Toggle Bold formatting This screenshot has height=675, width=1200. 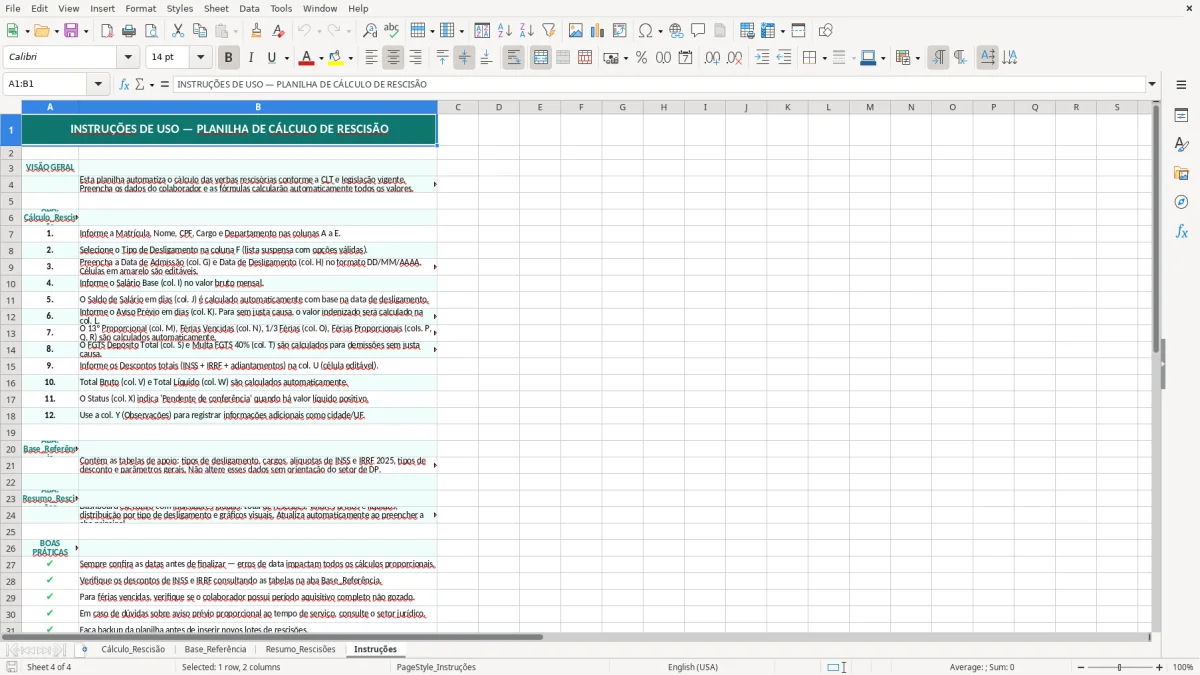pos(229,58)
